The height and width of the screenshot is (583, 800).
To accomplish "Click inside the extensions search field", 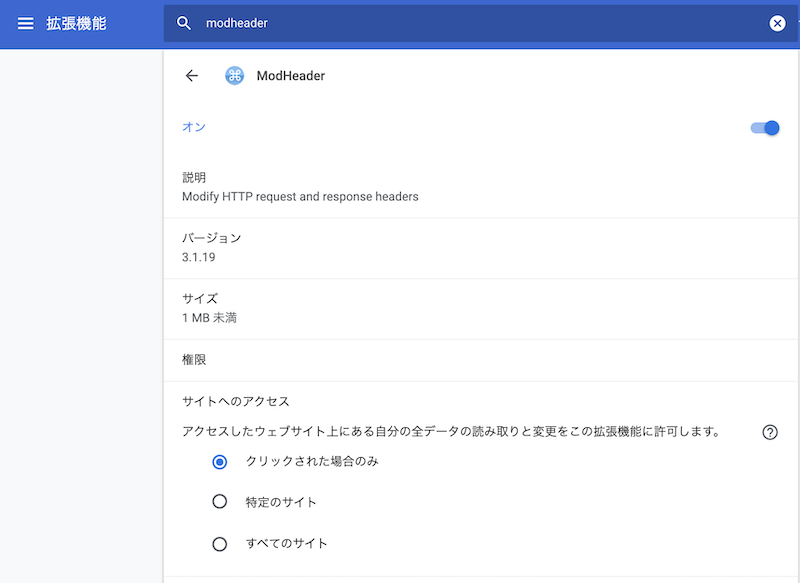I will click(x=400, y=22).
